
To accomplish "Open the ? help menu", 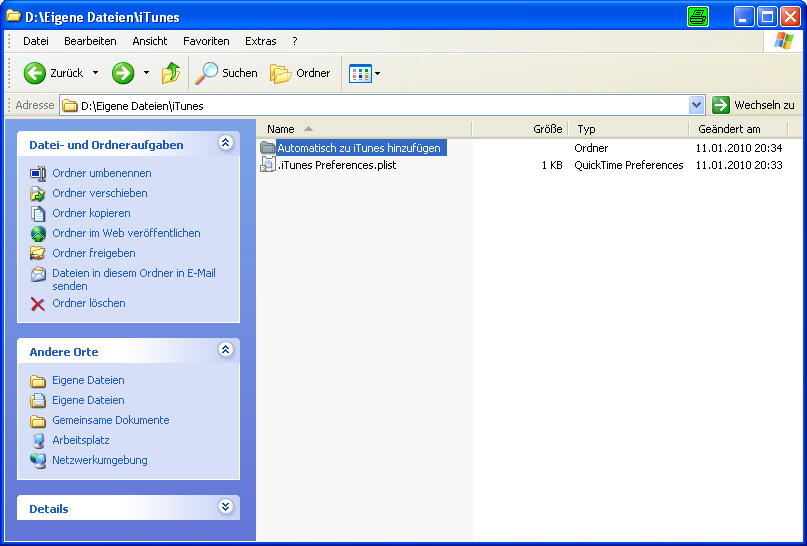I will [294, 41].
